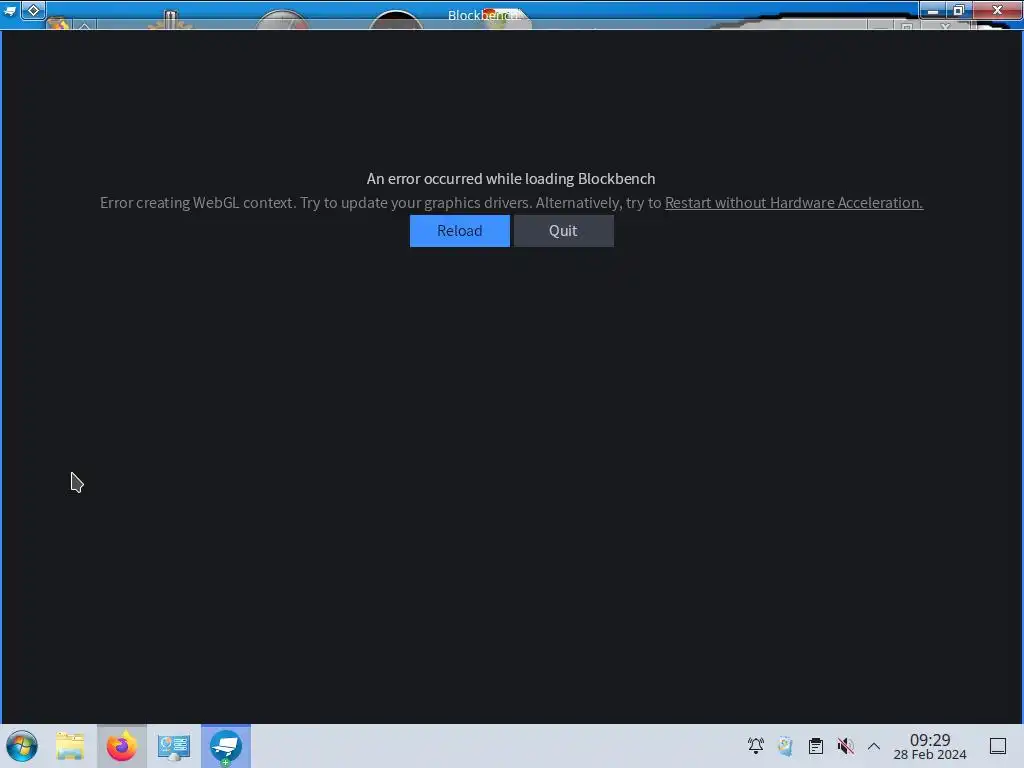Viewport: 1024px width, 768px height.
Task: Open the notifications bell in tray
Action: (756, 746)
